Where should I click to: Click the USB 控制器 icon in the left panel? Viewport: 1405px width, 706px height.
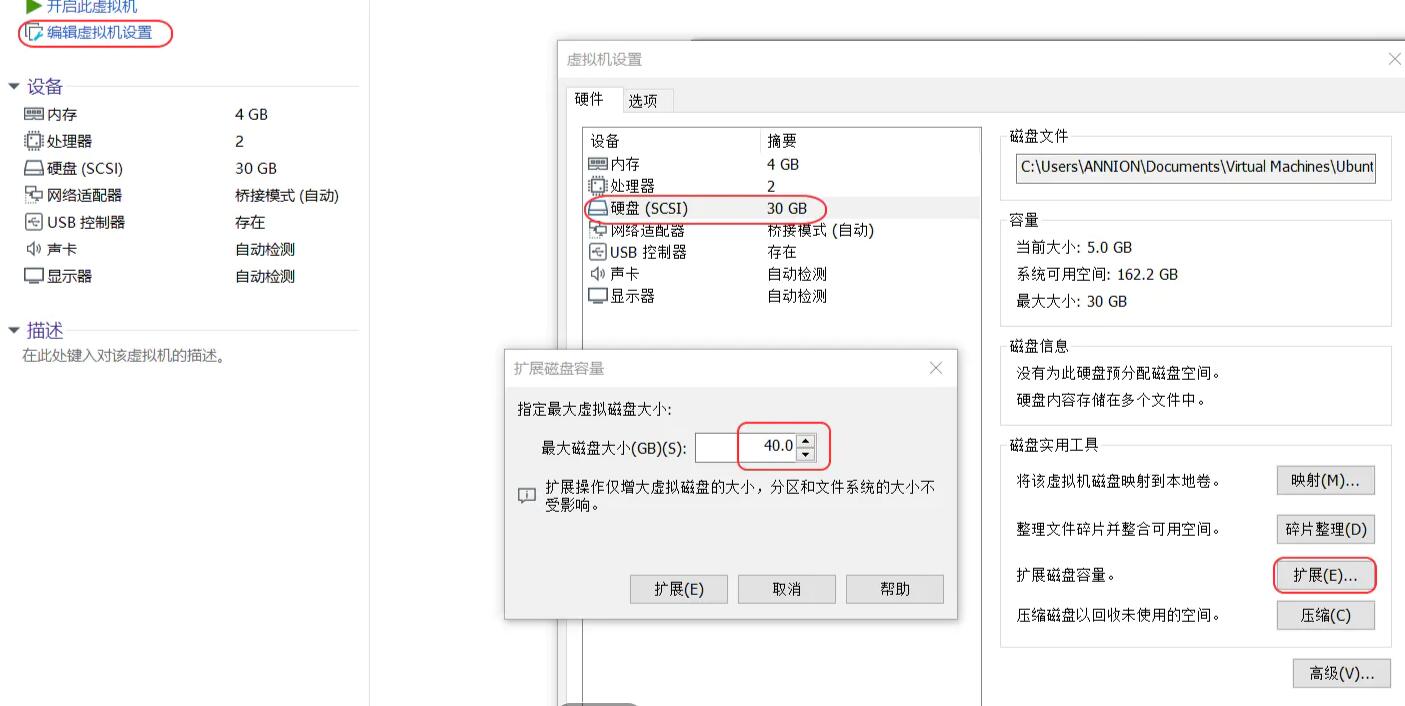tap(34, 222)
